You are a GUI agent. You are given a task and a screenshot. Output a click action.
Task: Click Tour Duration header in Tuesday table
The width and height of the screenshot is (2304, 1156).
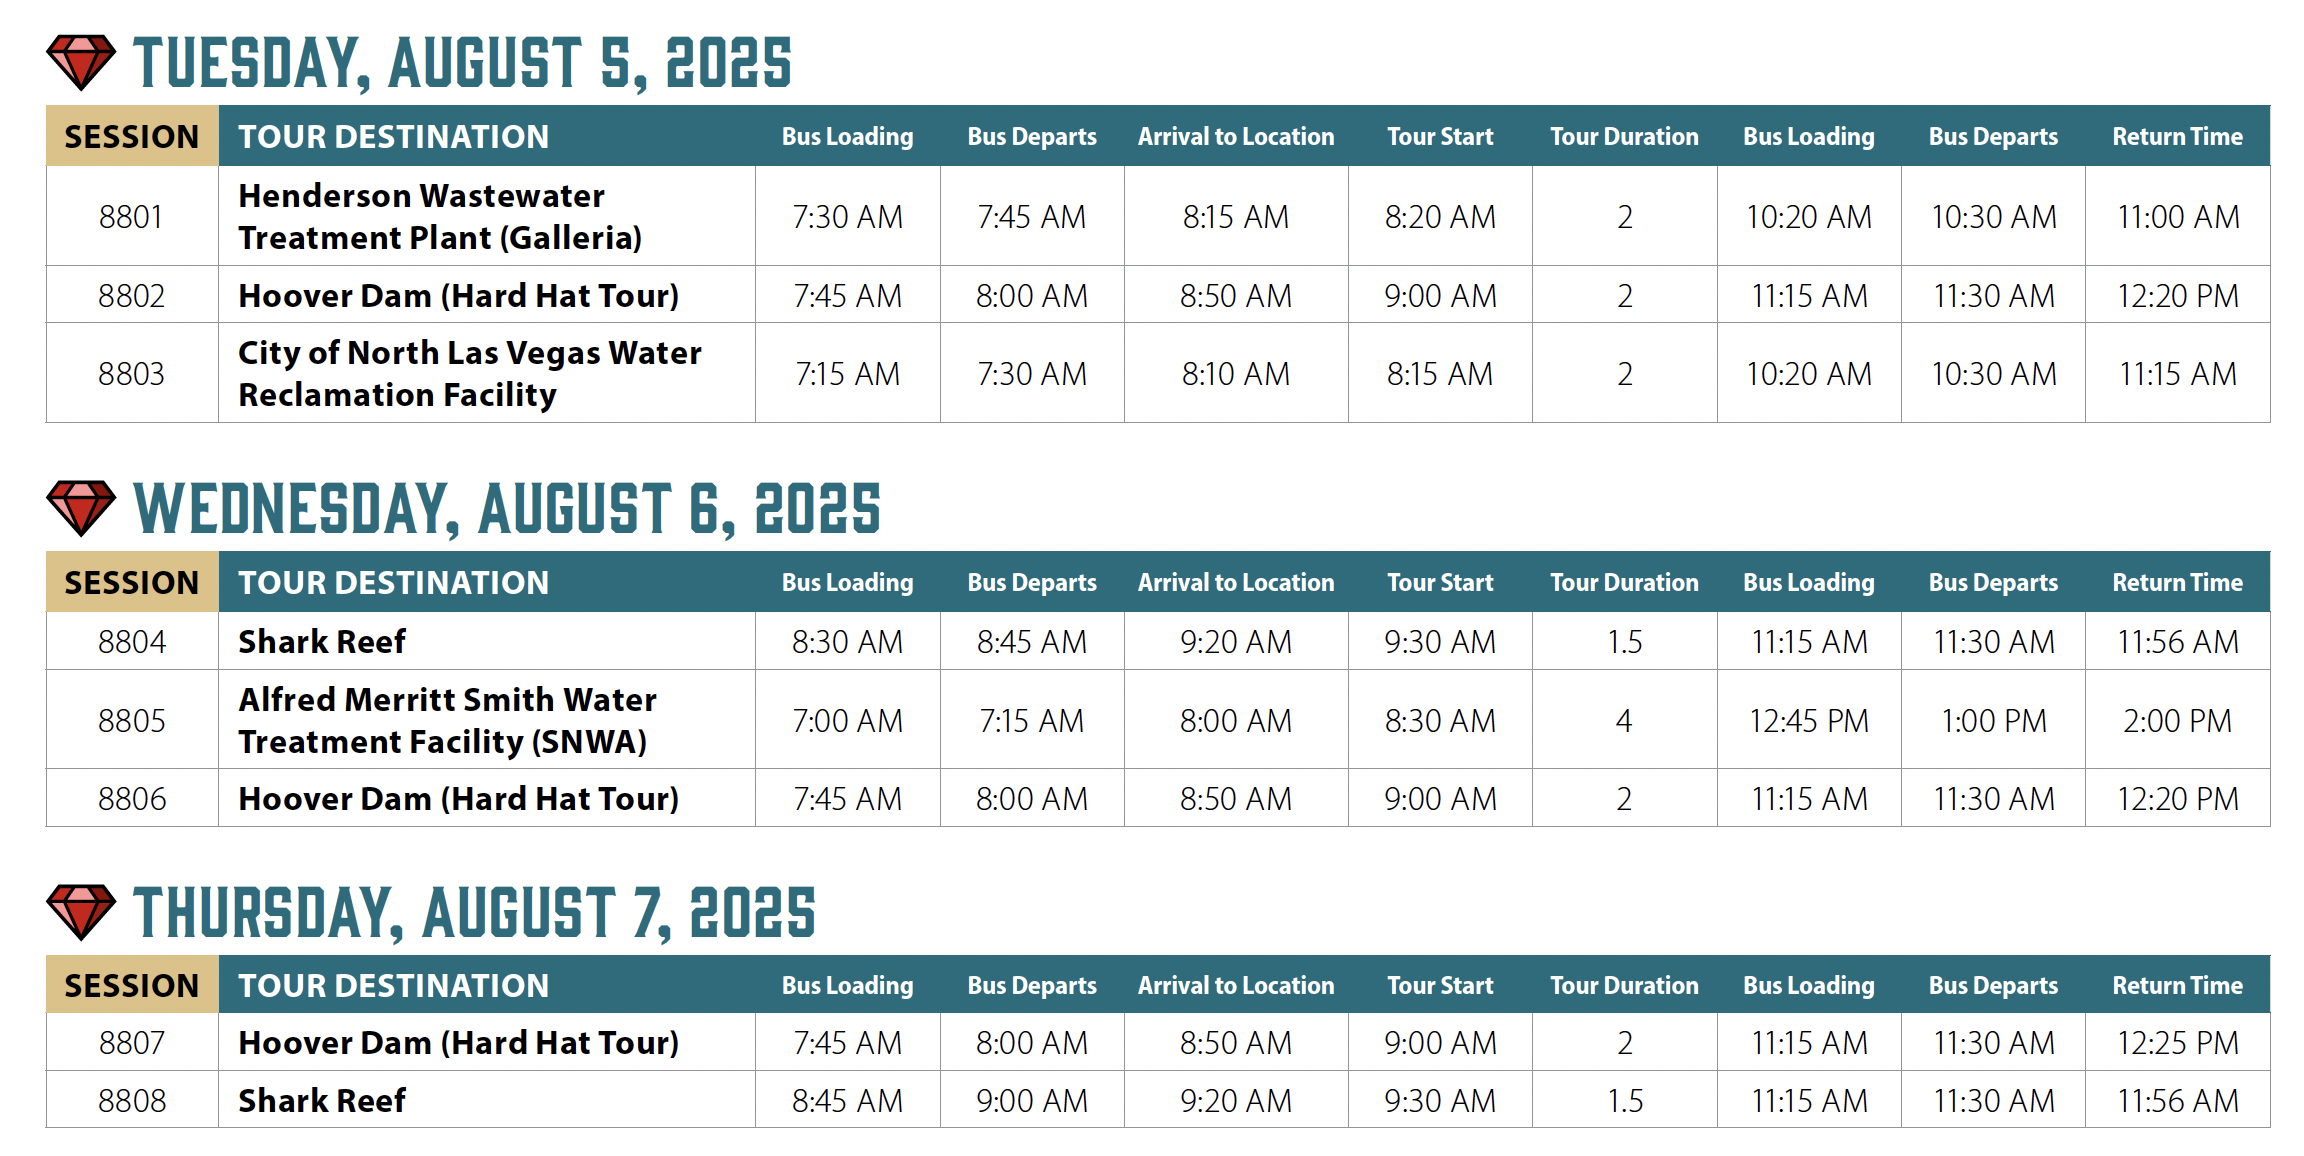pyautogui.click(x=1624, y=136)
